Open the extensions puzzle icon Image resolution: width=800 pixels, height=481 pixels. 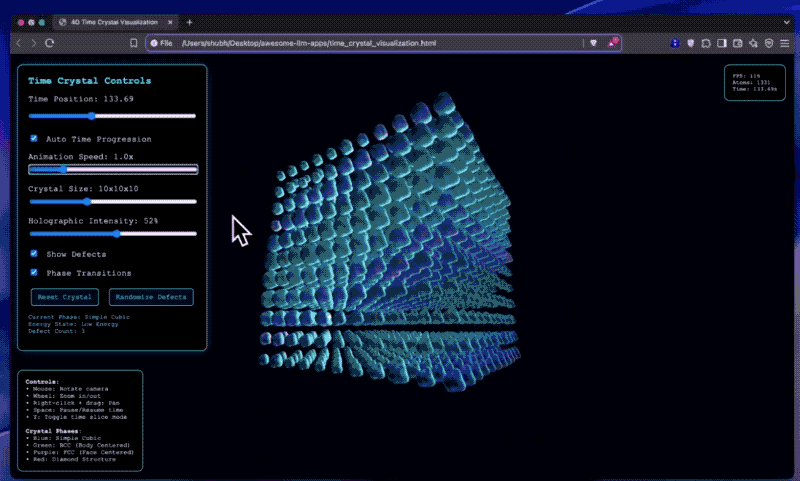(706, 43)
